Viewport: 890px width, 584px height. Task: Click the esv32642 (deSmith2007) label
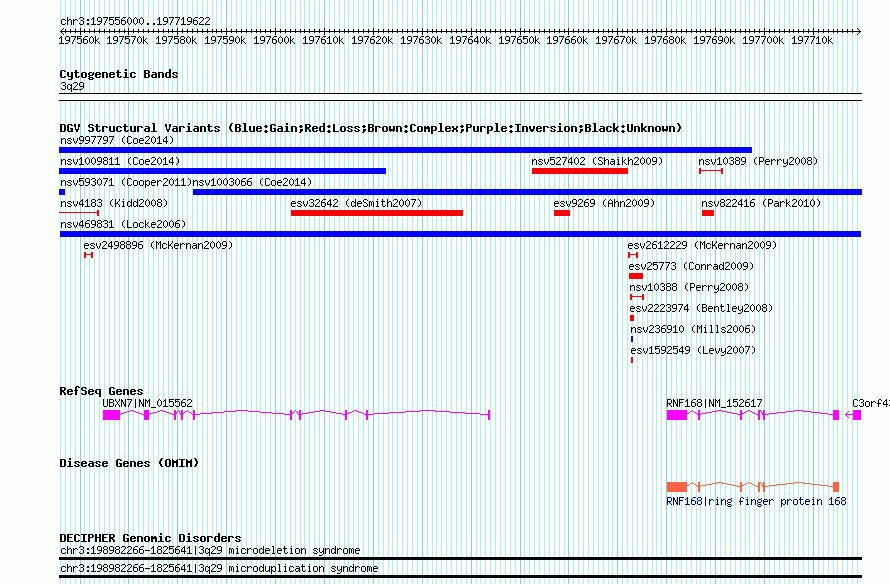pos(356,203)
